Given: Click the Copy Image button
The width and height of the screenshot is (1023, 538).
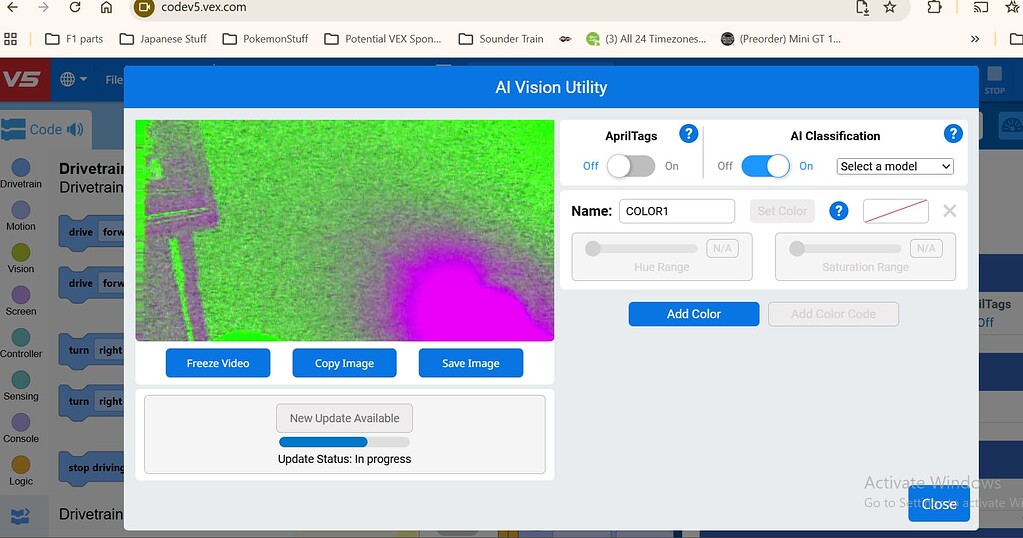Looking at the screenshot, I should click(344, 363).
